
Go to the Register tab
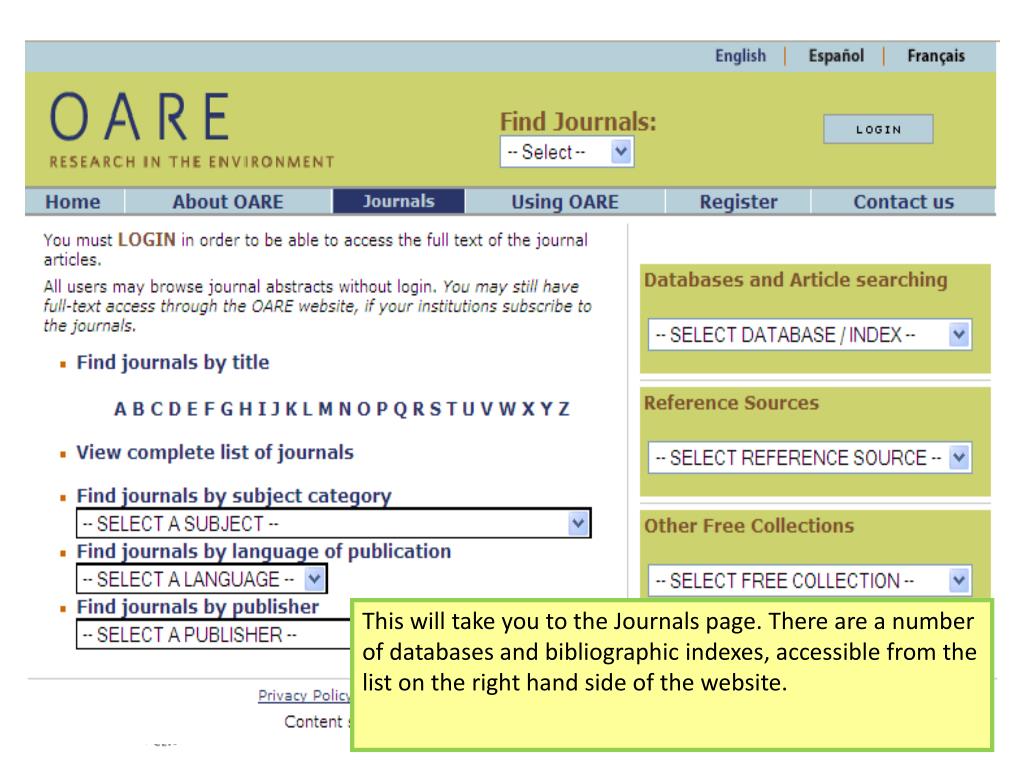tap(739, 202)
